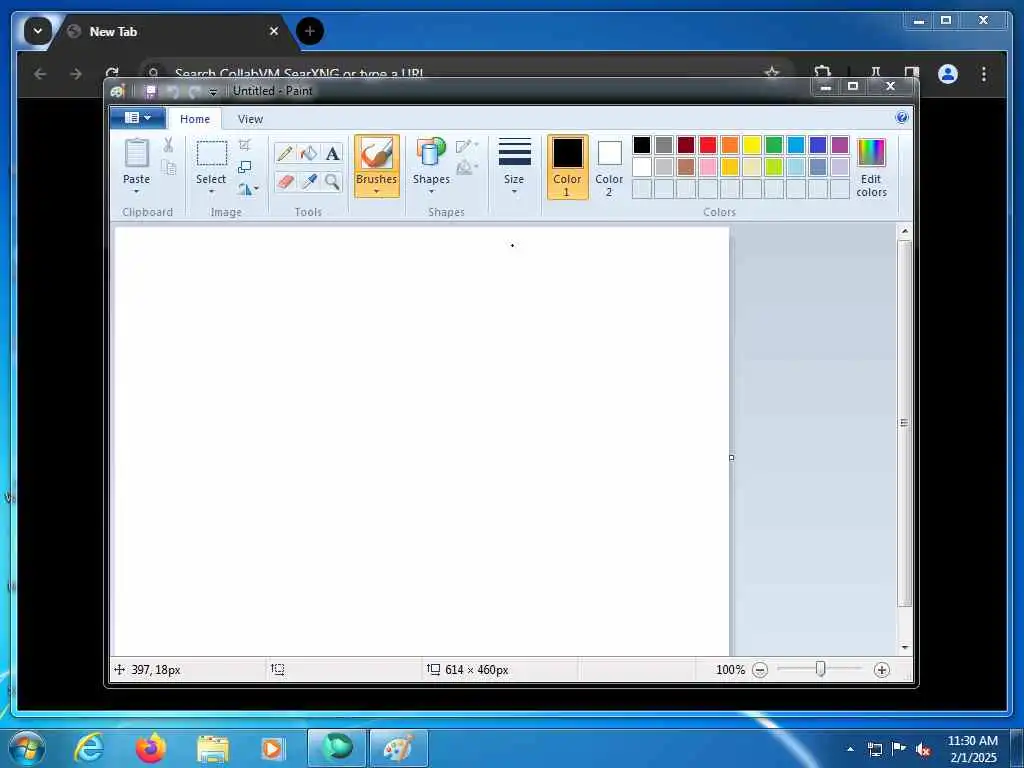Image resolution: width=1024 pixels, height=768 pixels.
Task: Click the Cut scissors icon
Action: [x=168, y=145]
